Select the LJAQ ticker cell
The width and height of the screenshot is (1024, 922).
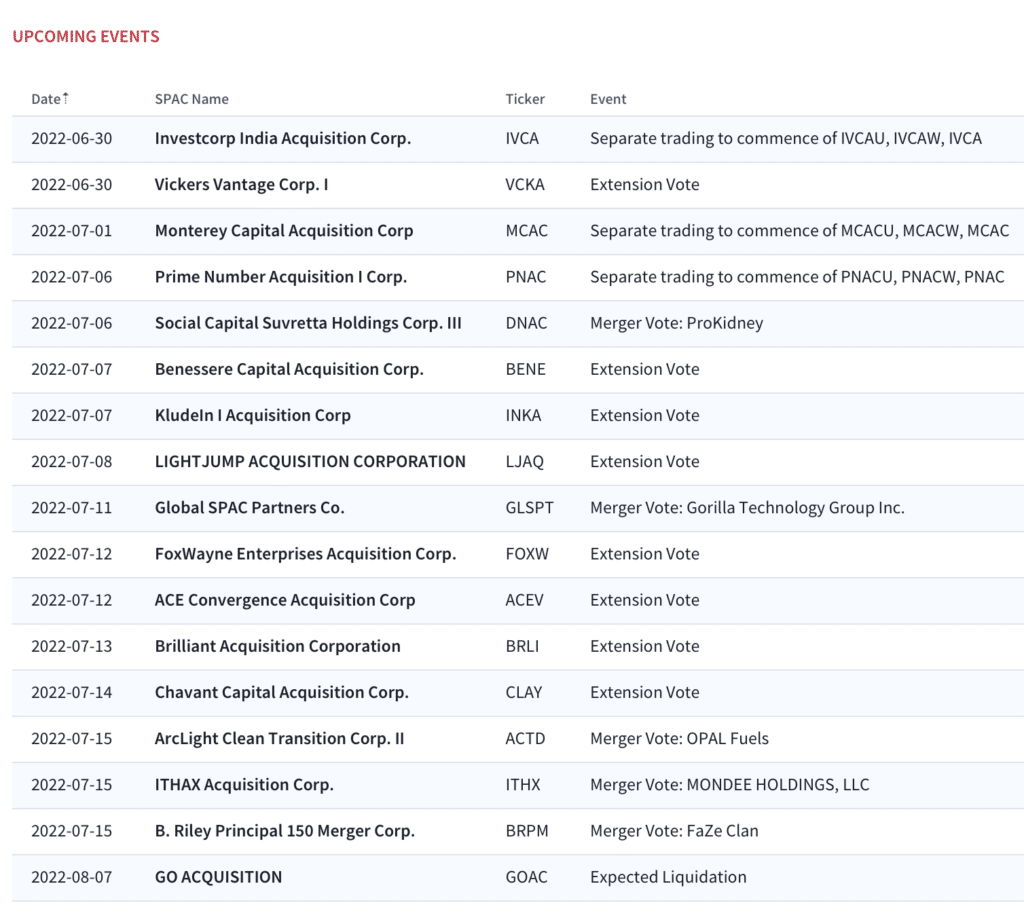pos(524,462)
